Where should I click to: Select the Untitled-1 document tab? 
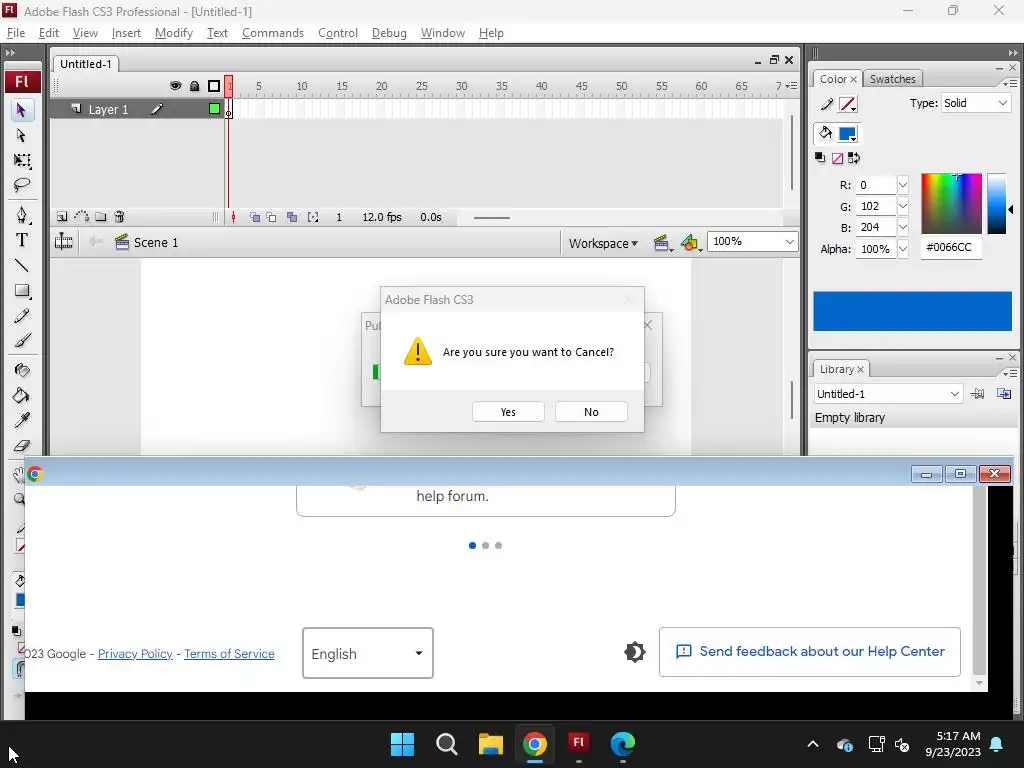[86, 64]
